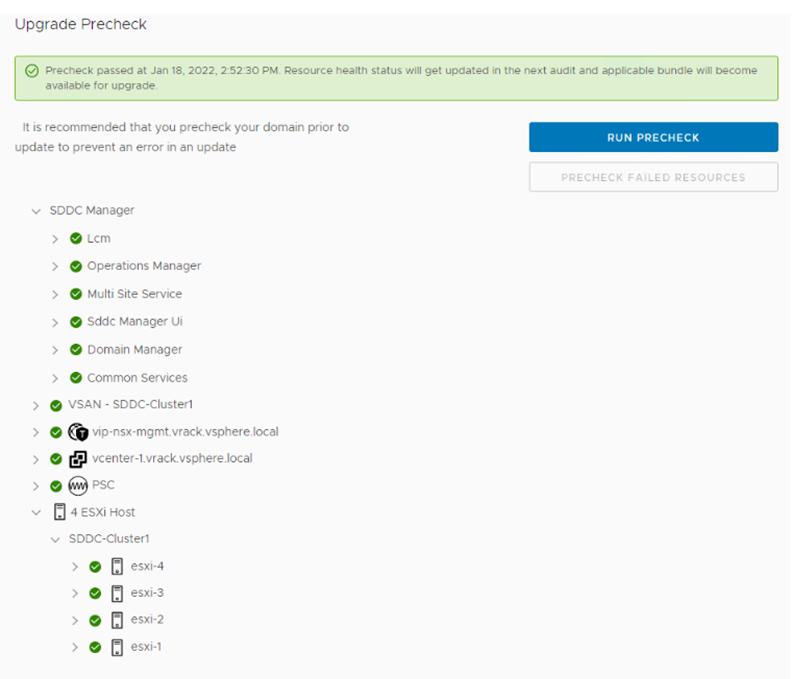The width and height of the screenshot is (792, 679).
Task: Collapse the SDDC Manager tree node
Action: pyautogui.click(x=37, y=211)
